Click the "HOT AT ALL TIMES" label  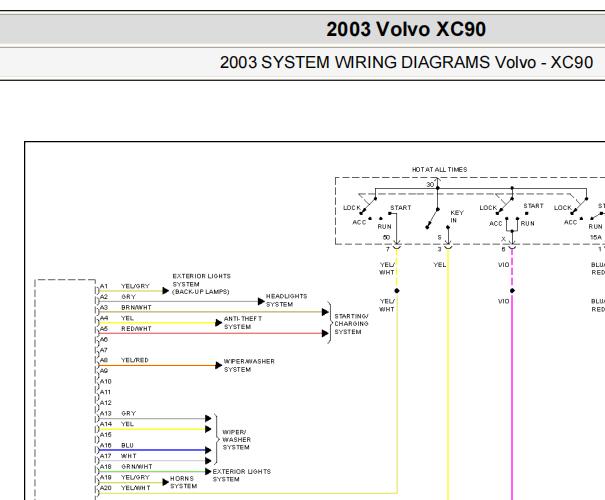[x=439, y=170]
